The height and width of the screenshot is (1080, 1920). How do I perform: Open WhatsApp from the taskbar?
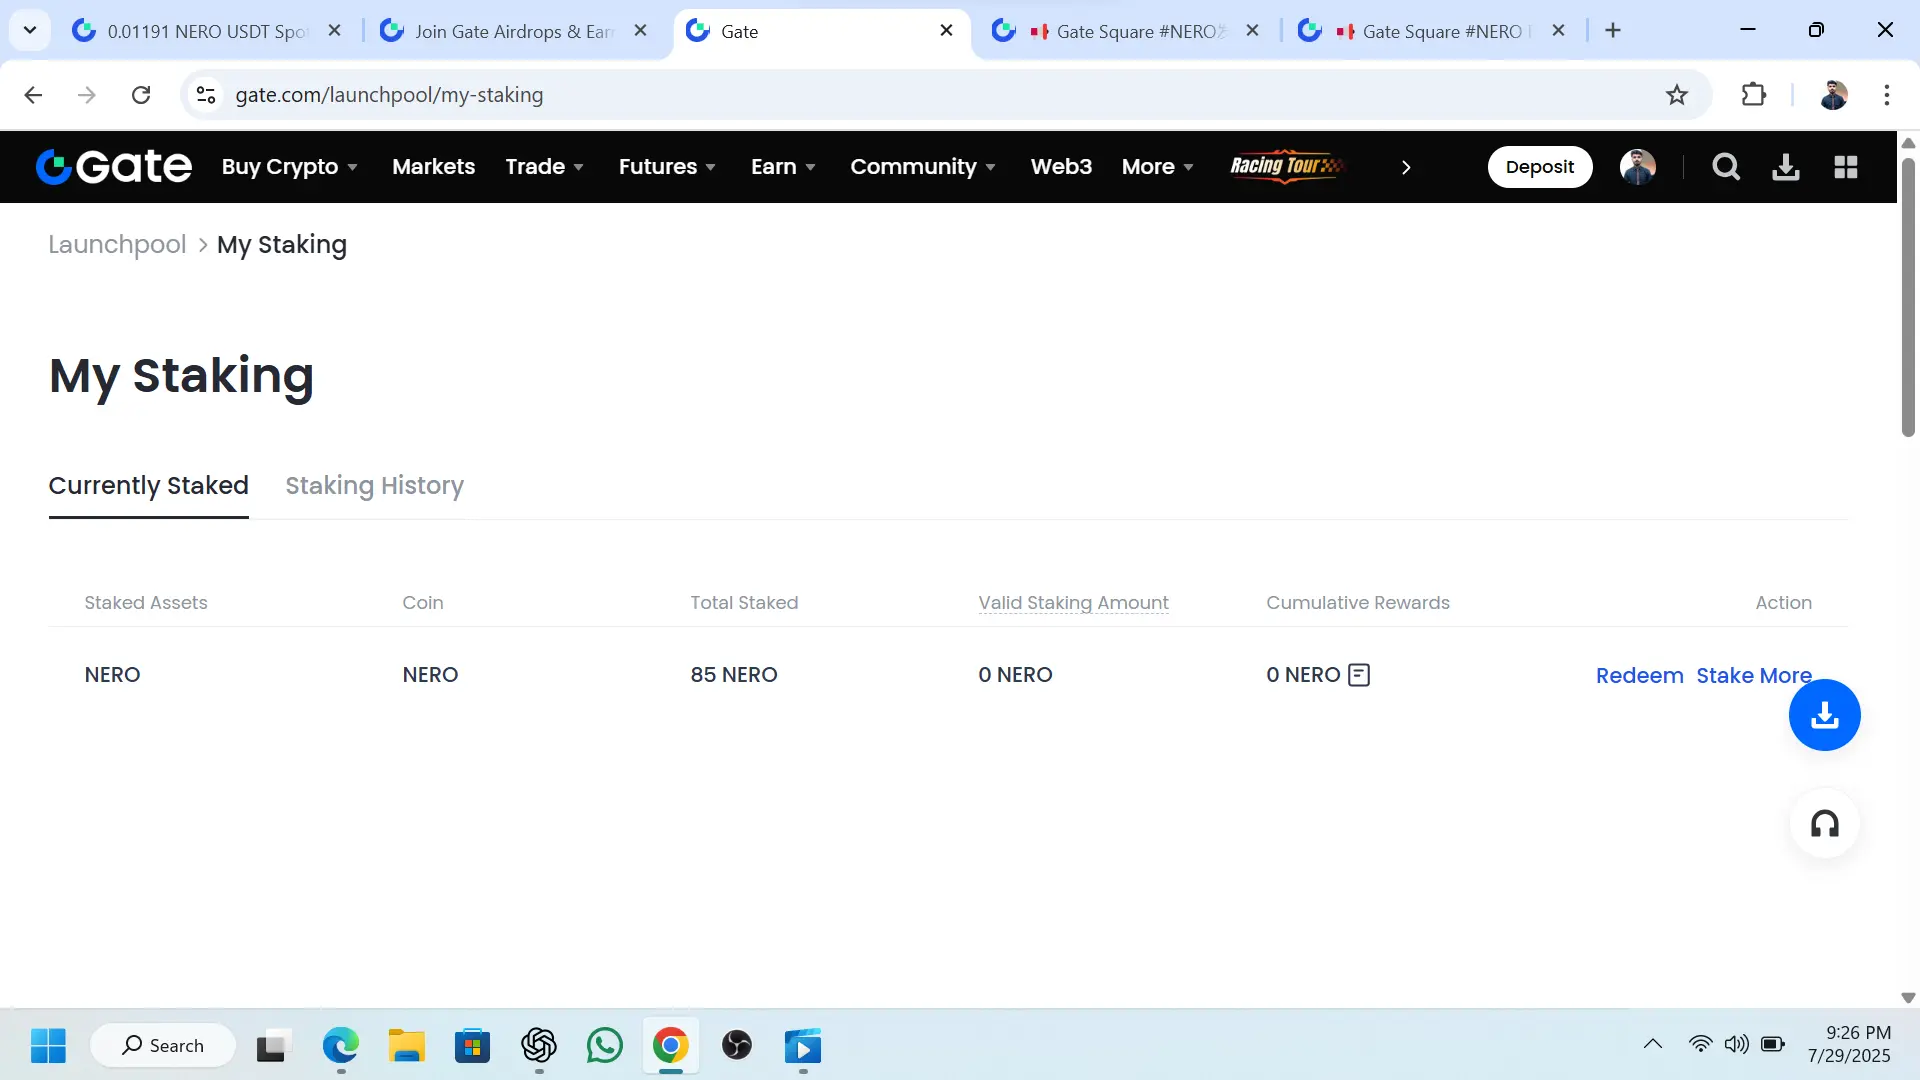coord(604,1046)
